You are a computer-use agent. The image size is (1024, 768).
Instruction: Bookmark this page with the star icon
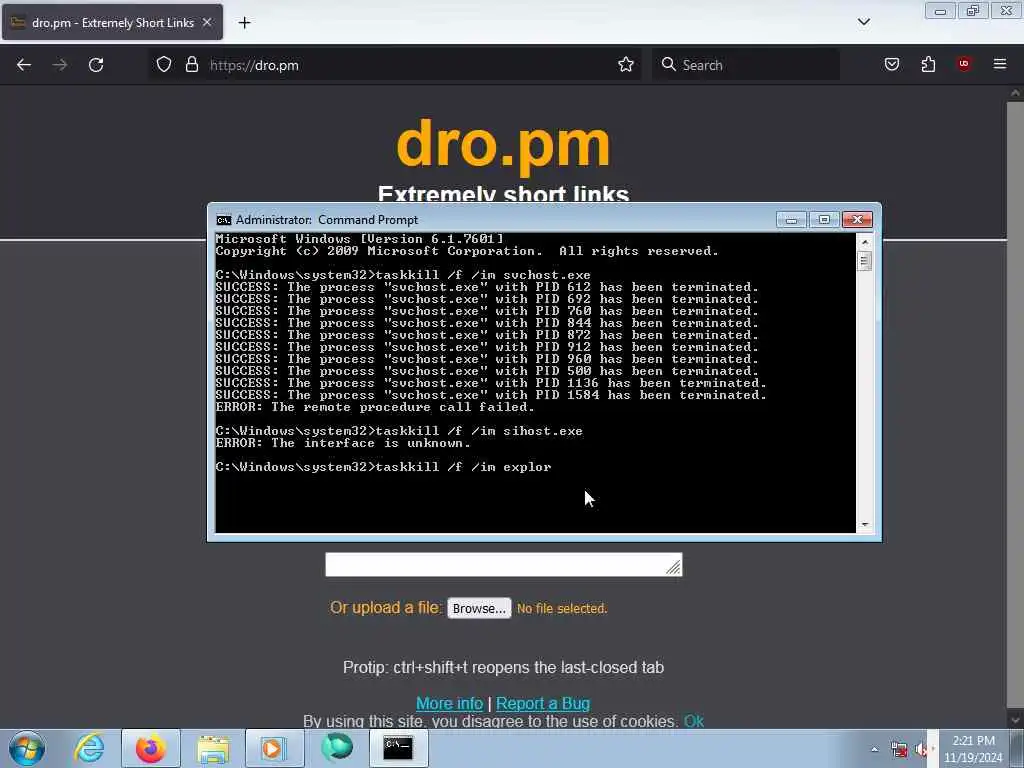pos(626,65)
